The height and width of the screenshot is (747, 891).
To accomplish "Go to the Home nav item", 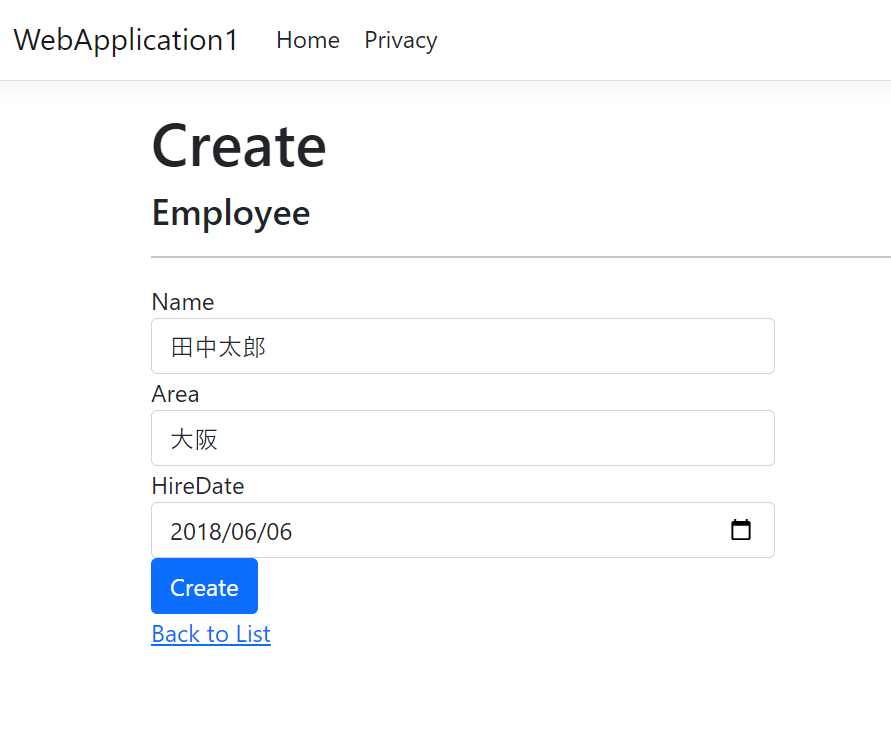I will pyautogui.click(x=308, y=40).
